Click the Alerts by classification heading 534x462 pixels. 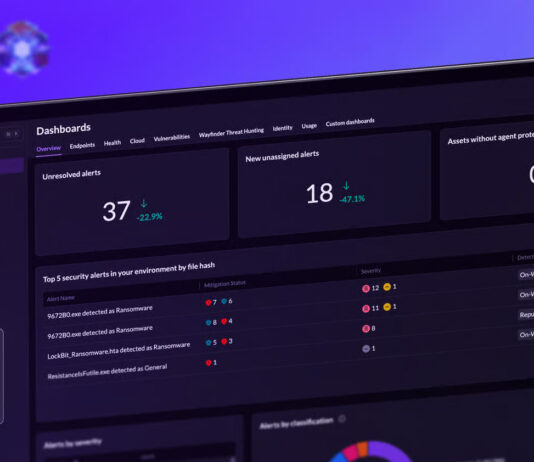coord(296,423)
